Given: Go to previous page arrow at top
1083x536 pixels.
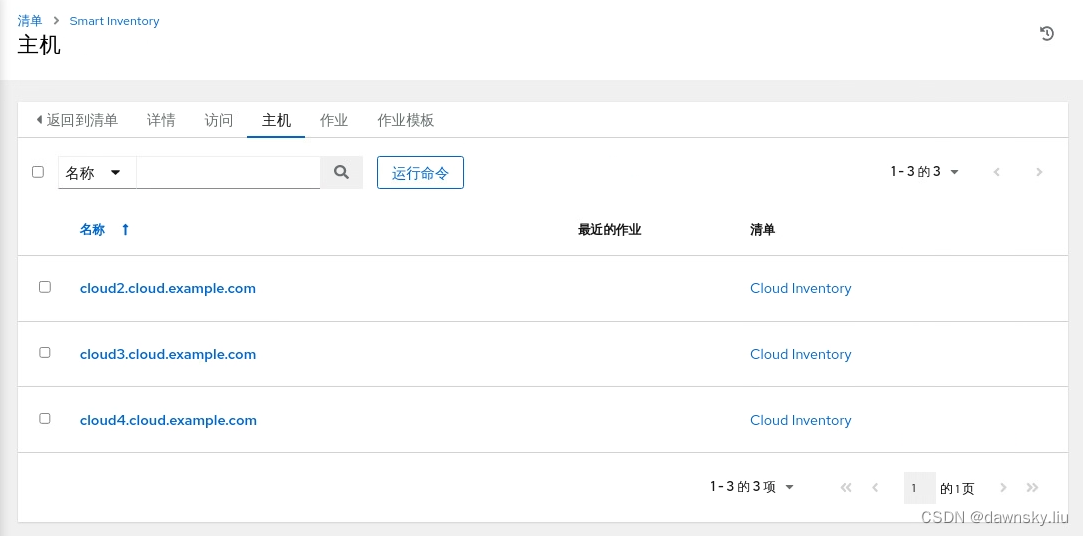Looking at the screenshot, I should point(997,172).
